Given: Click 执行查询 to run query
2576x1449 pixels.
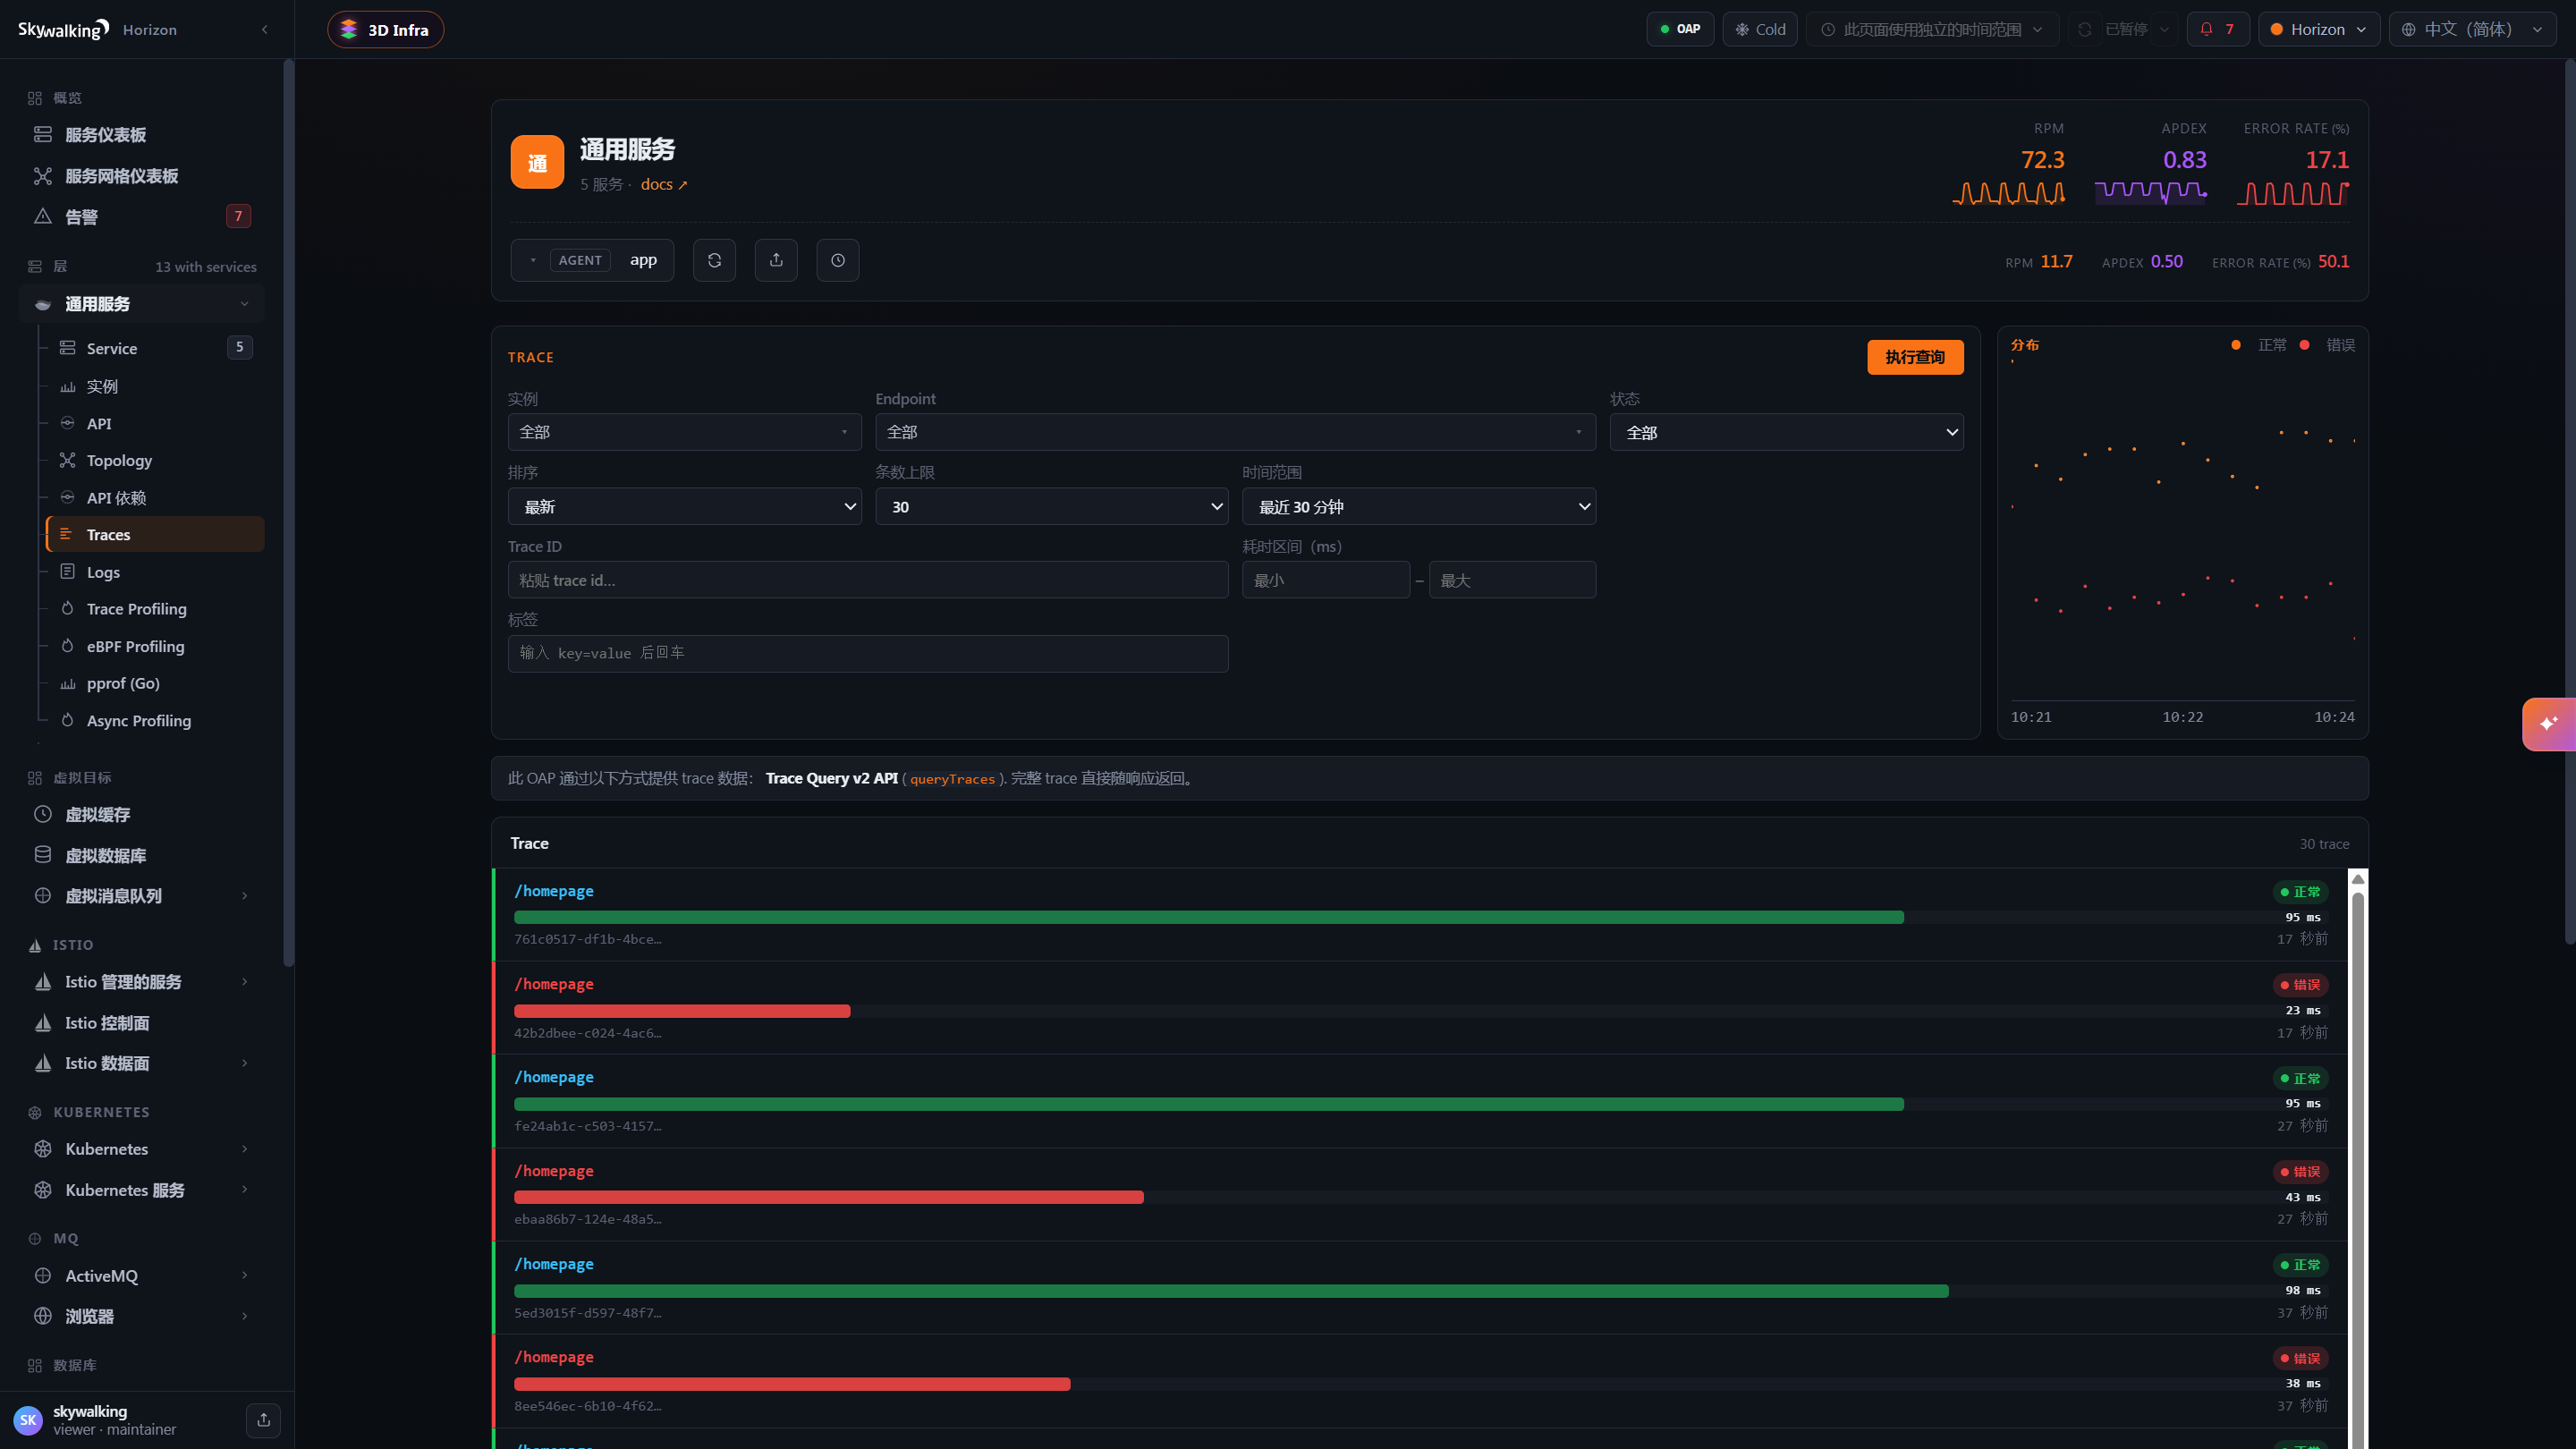Looking at the screenshot, I should coord(1915,357).
